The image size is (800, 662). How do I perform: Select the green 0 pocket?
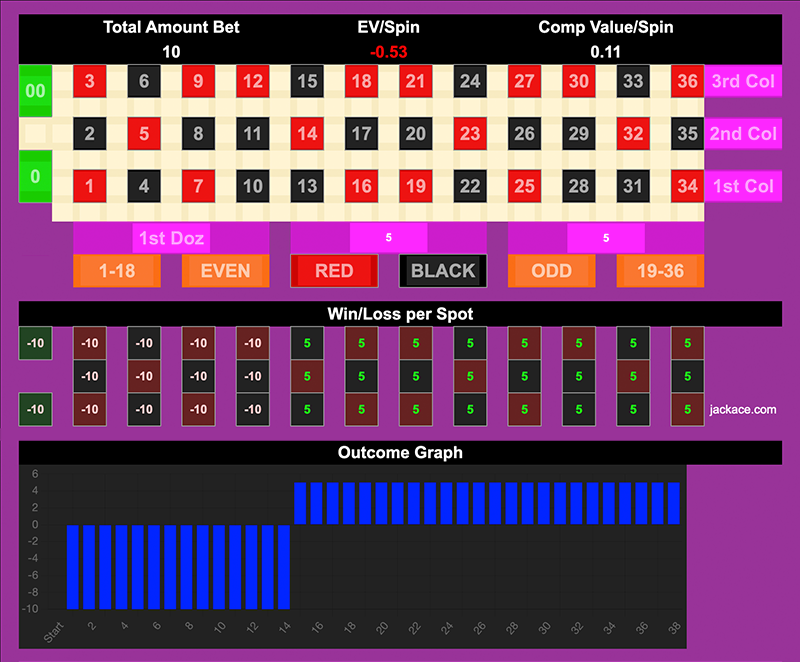pyautogui.click(x=35, y=176)
